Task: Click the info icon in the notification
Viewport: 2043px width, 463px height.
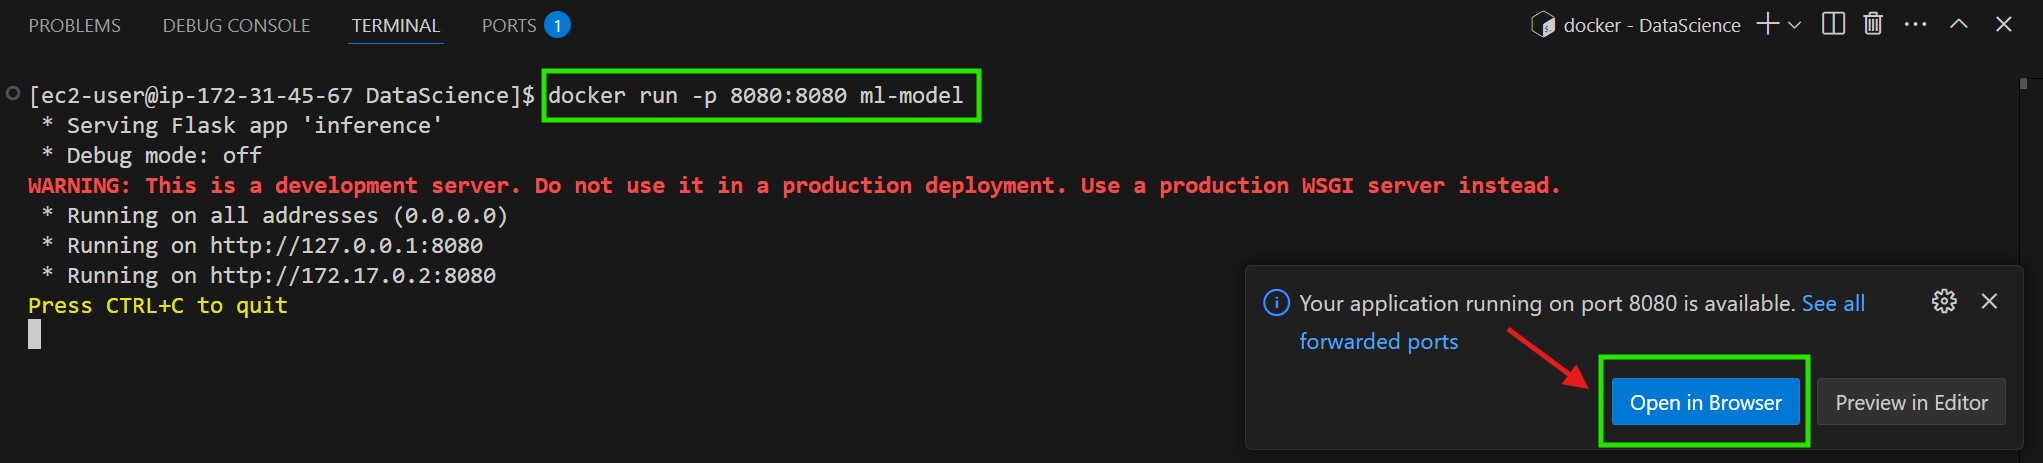Action: (x=1276, y=303)
